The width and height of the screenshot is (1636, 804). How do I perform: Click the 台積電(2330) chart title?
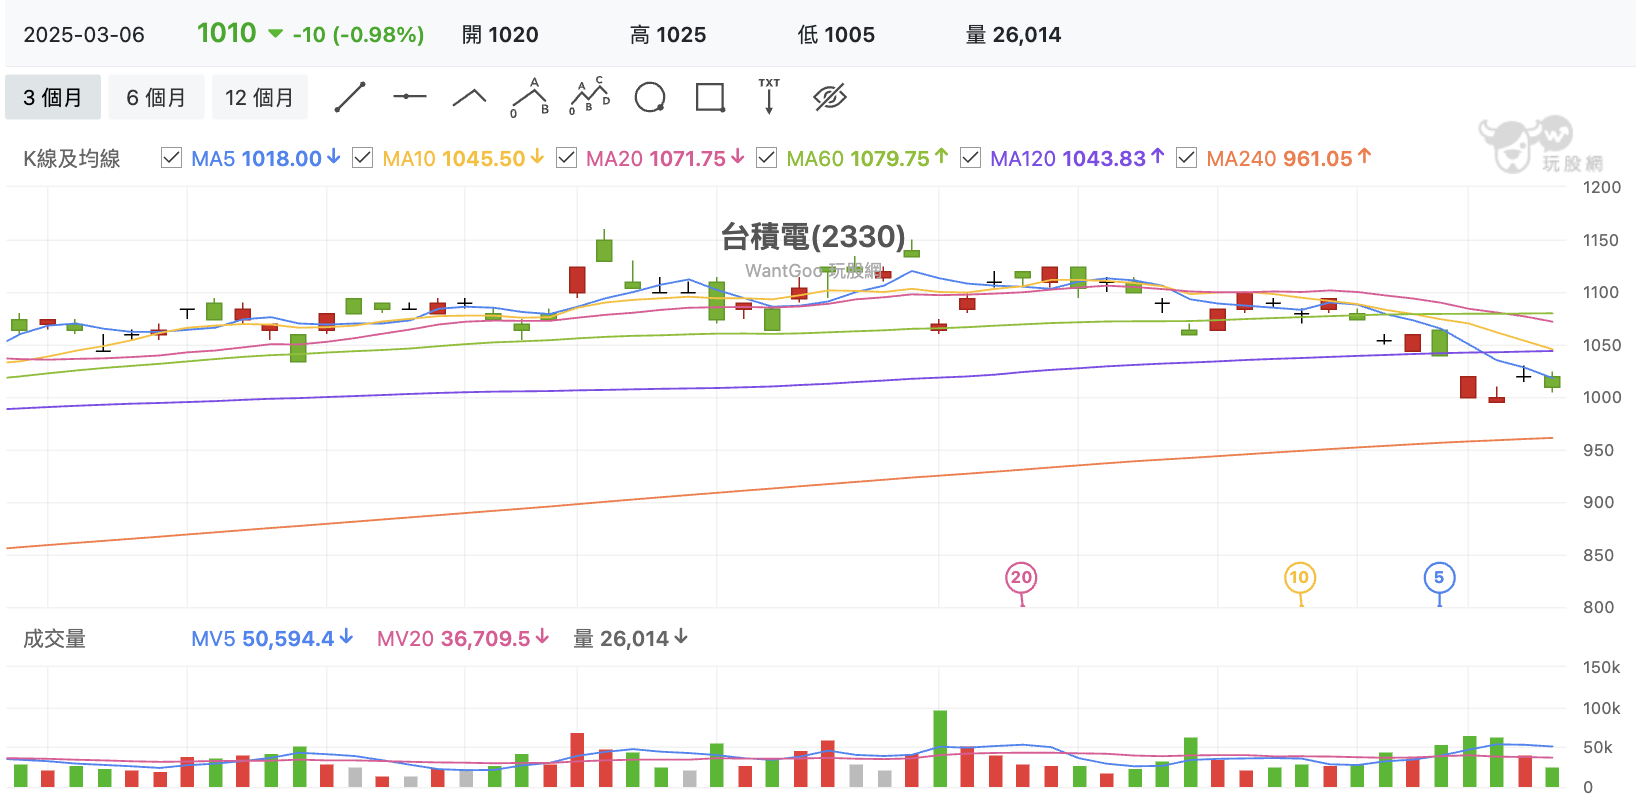(813, 237)
